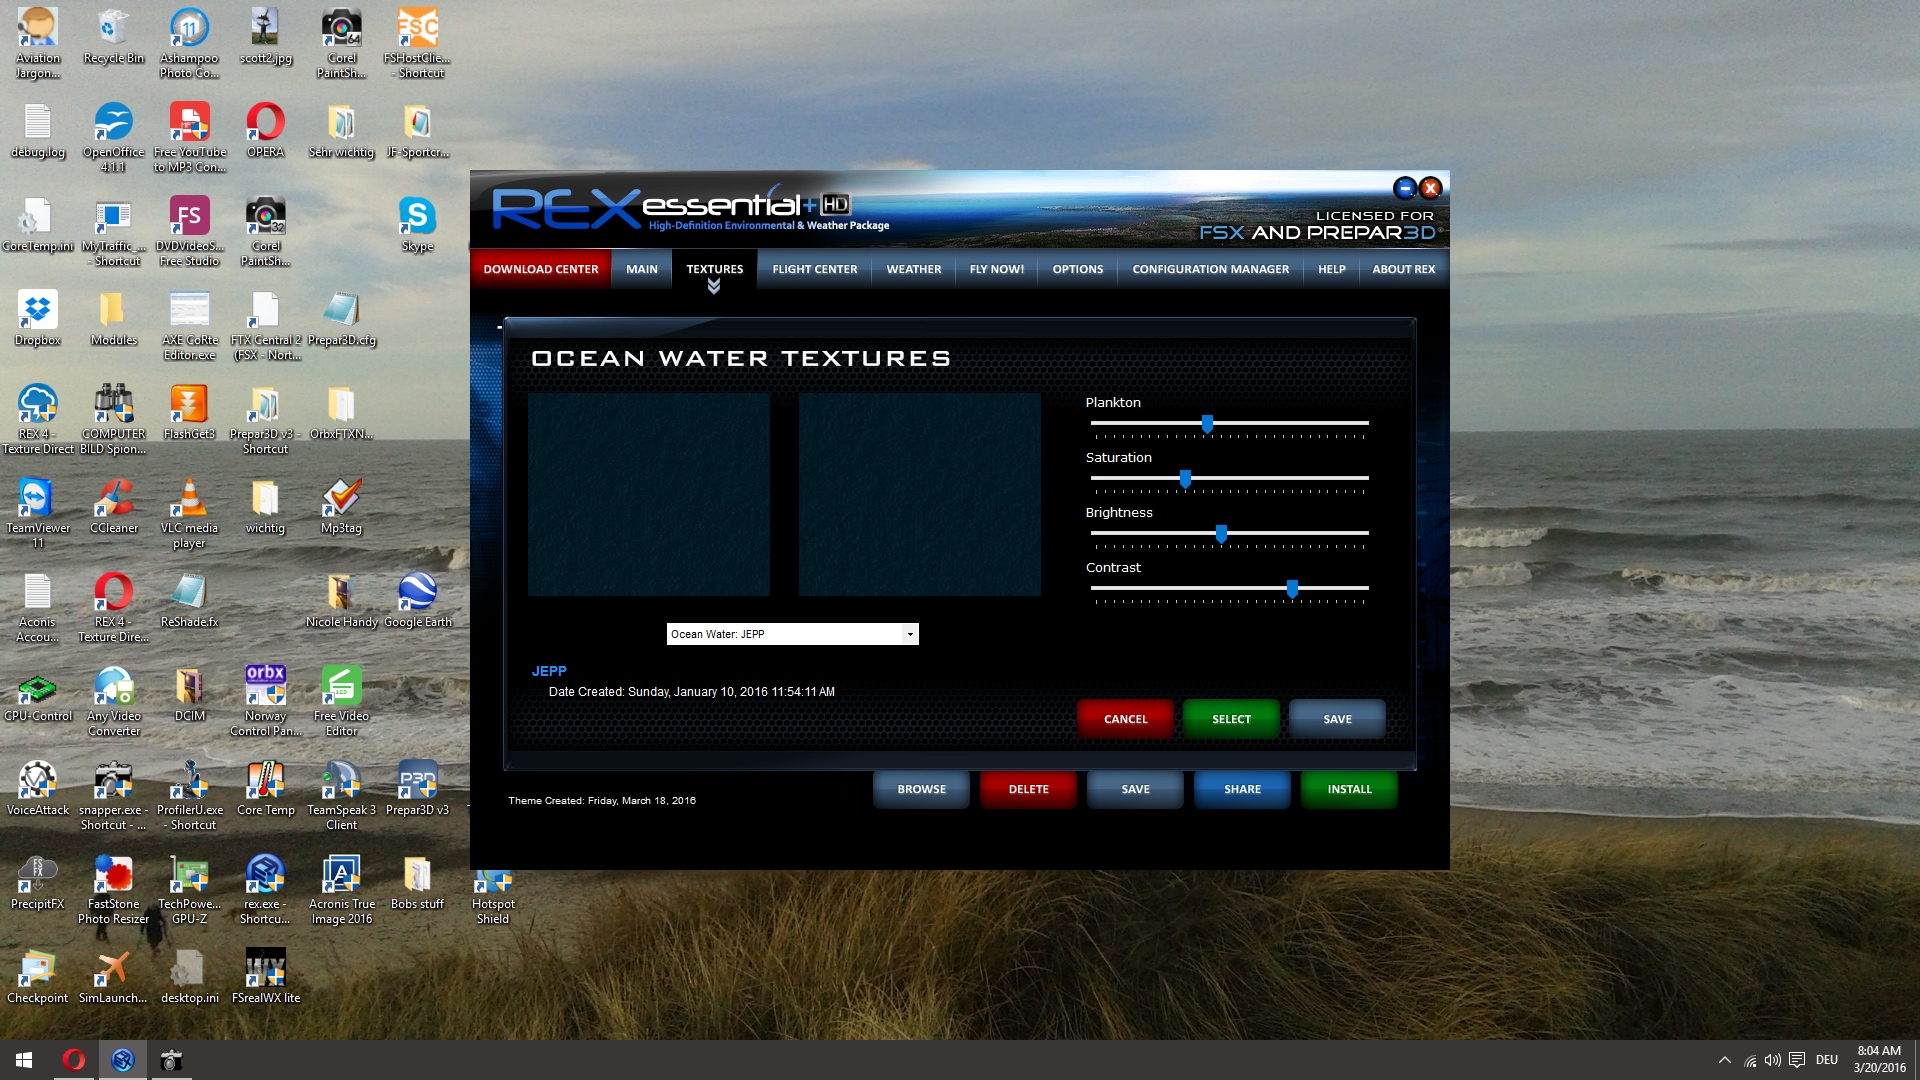Open the Configuration Manager tab
The image size is (1920, 1080).
(x=1211, y=269)
